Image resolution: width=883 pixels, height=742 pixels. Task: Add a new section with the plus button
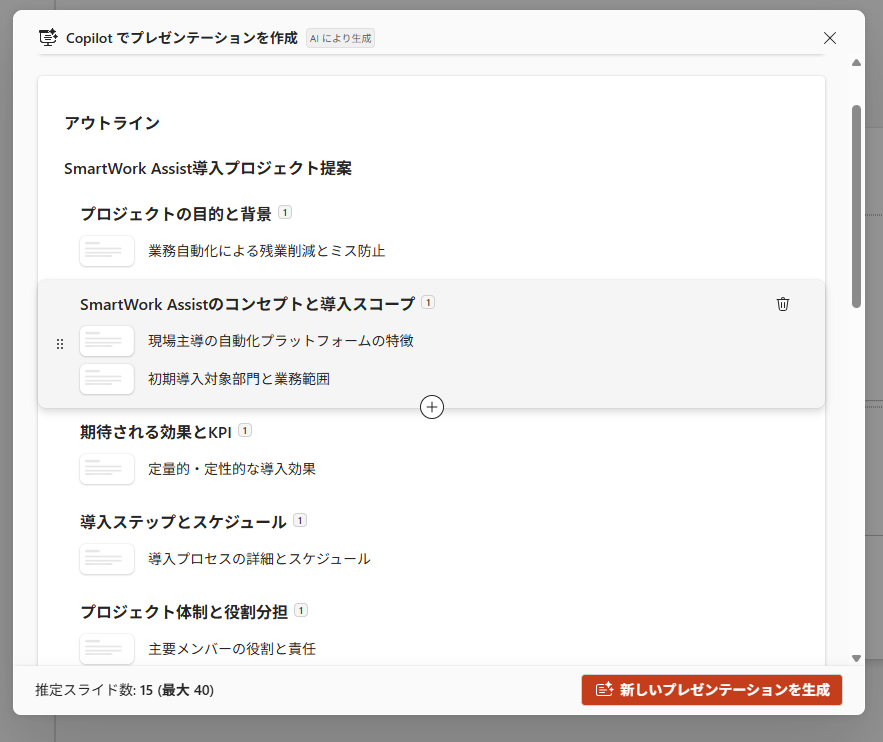pos(432,407)
